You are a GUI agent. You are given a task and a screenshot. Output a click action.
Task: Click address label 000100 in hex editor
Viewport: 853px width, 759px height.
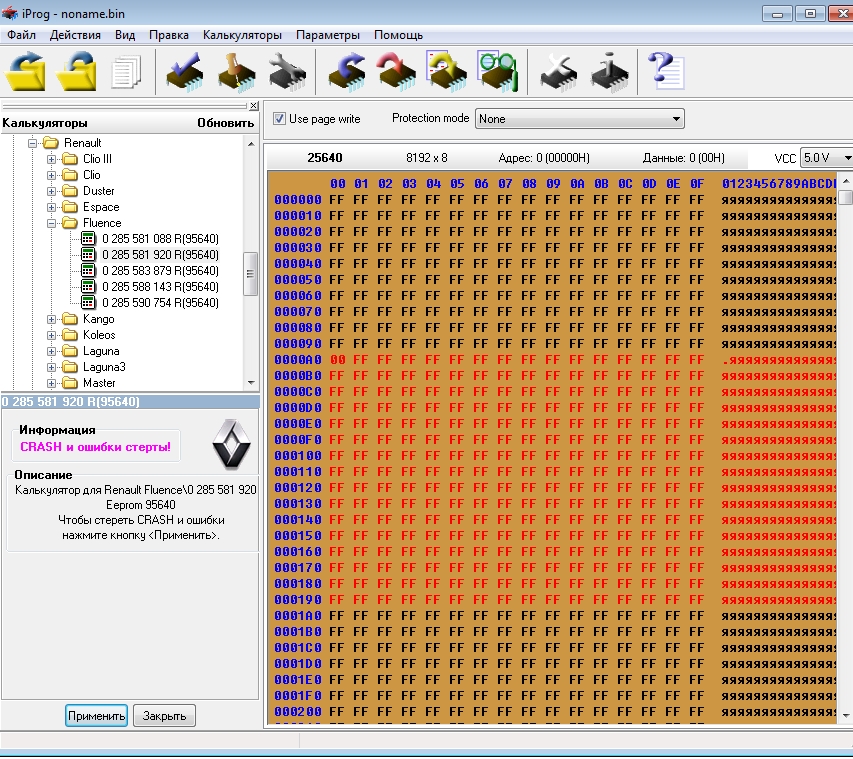[298, 455]
